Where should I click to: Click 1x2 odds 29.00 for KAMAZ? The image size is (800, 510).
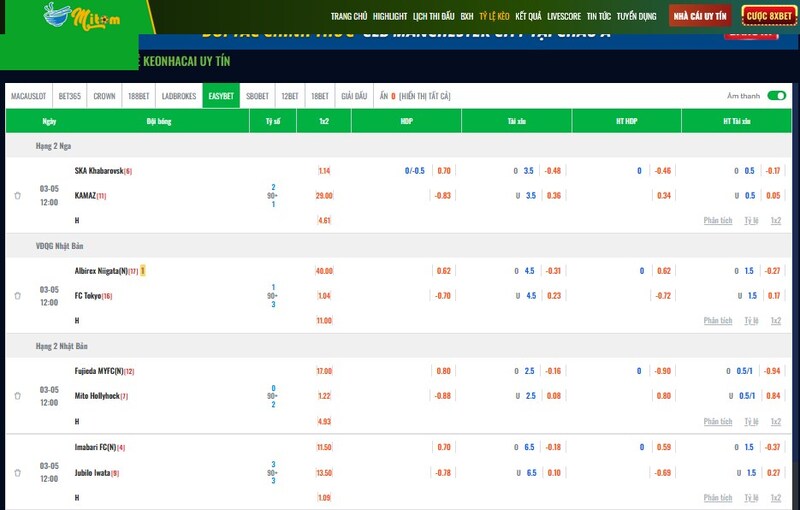[x=324, y=195]
